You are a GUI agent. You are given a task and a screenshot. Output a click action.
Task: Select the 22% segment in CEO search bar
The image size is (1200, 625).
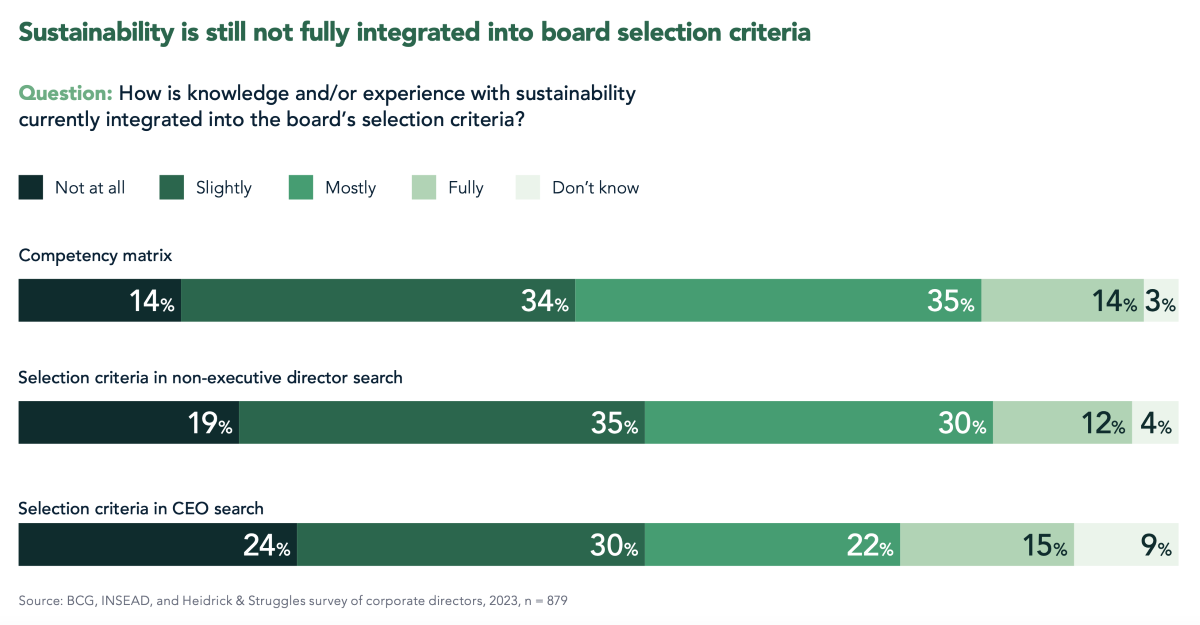772,545
